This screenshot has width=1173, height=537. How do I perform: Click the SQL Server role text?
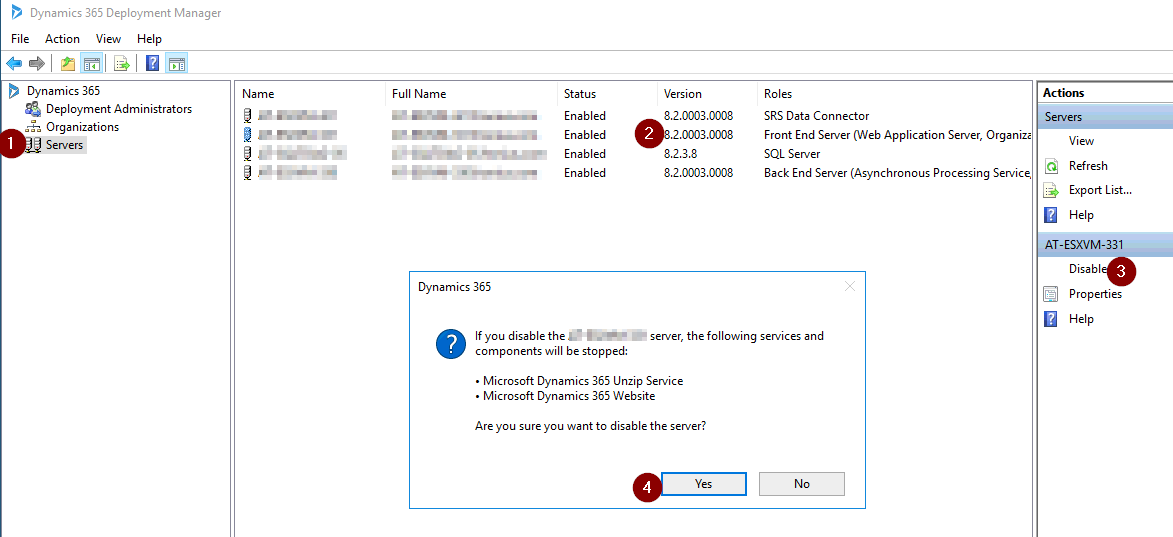click(x=791, y=154)
